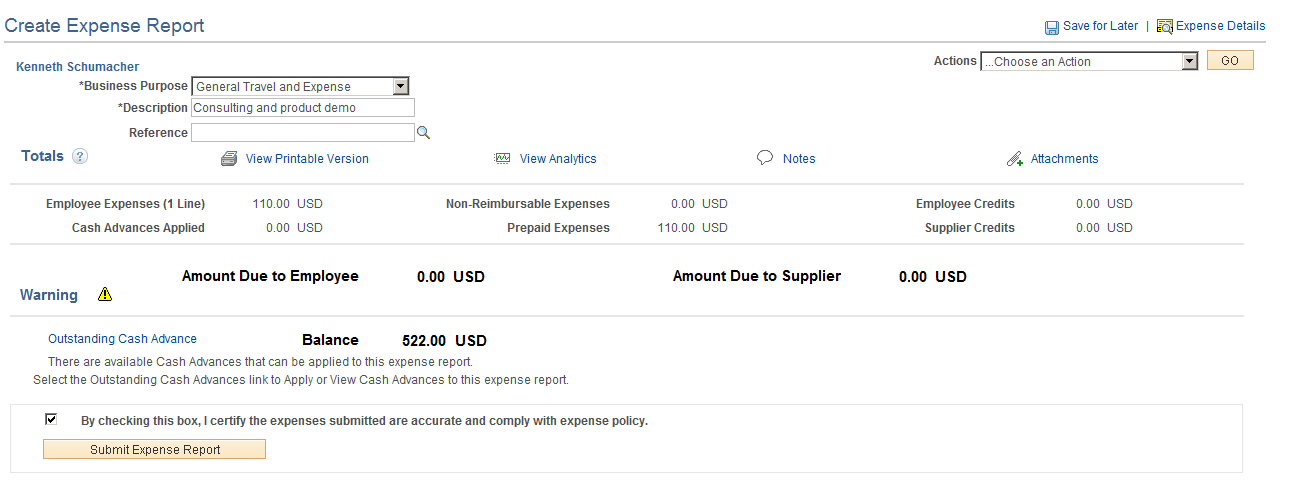This screenshot has width=1290, height=491.
Task: Click the Supplier Credits label
Action: [x=970, y=228]
